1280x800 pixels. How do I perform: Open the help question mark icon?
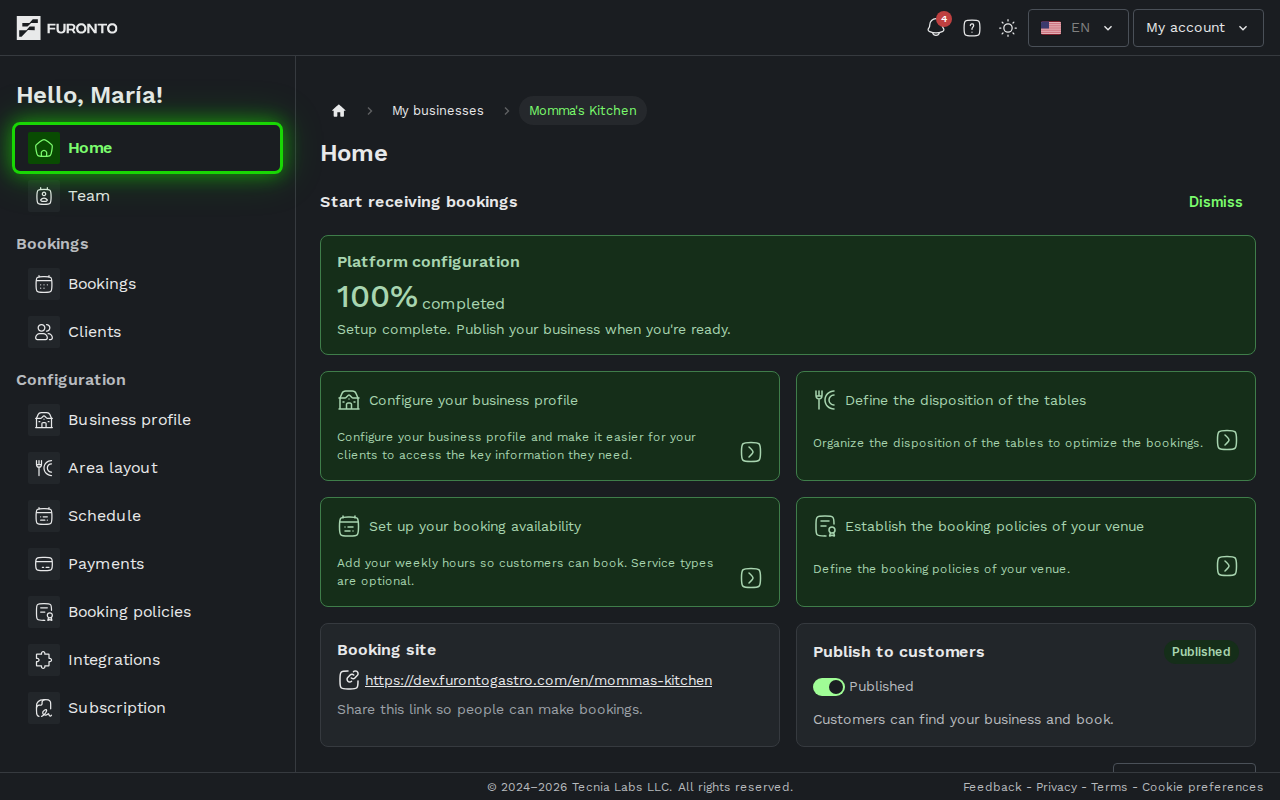tap(972, 28)
